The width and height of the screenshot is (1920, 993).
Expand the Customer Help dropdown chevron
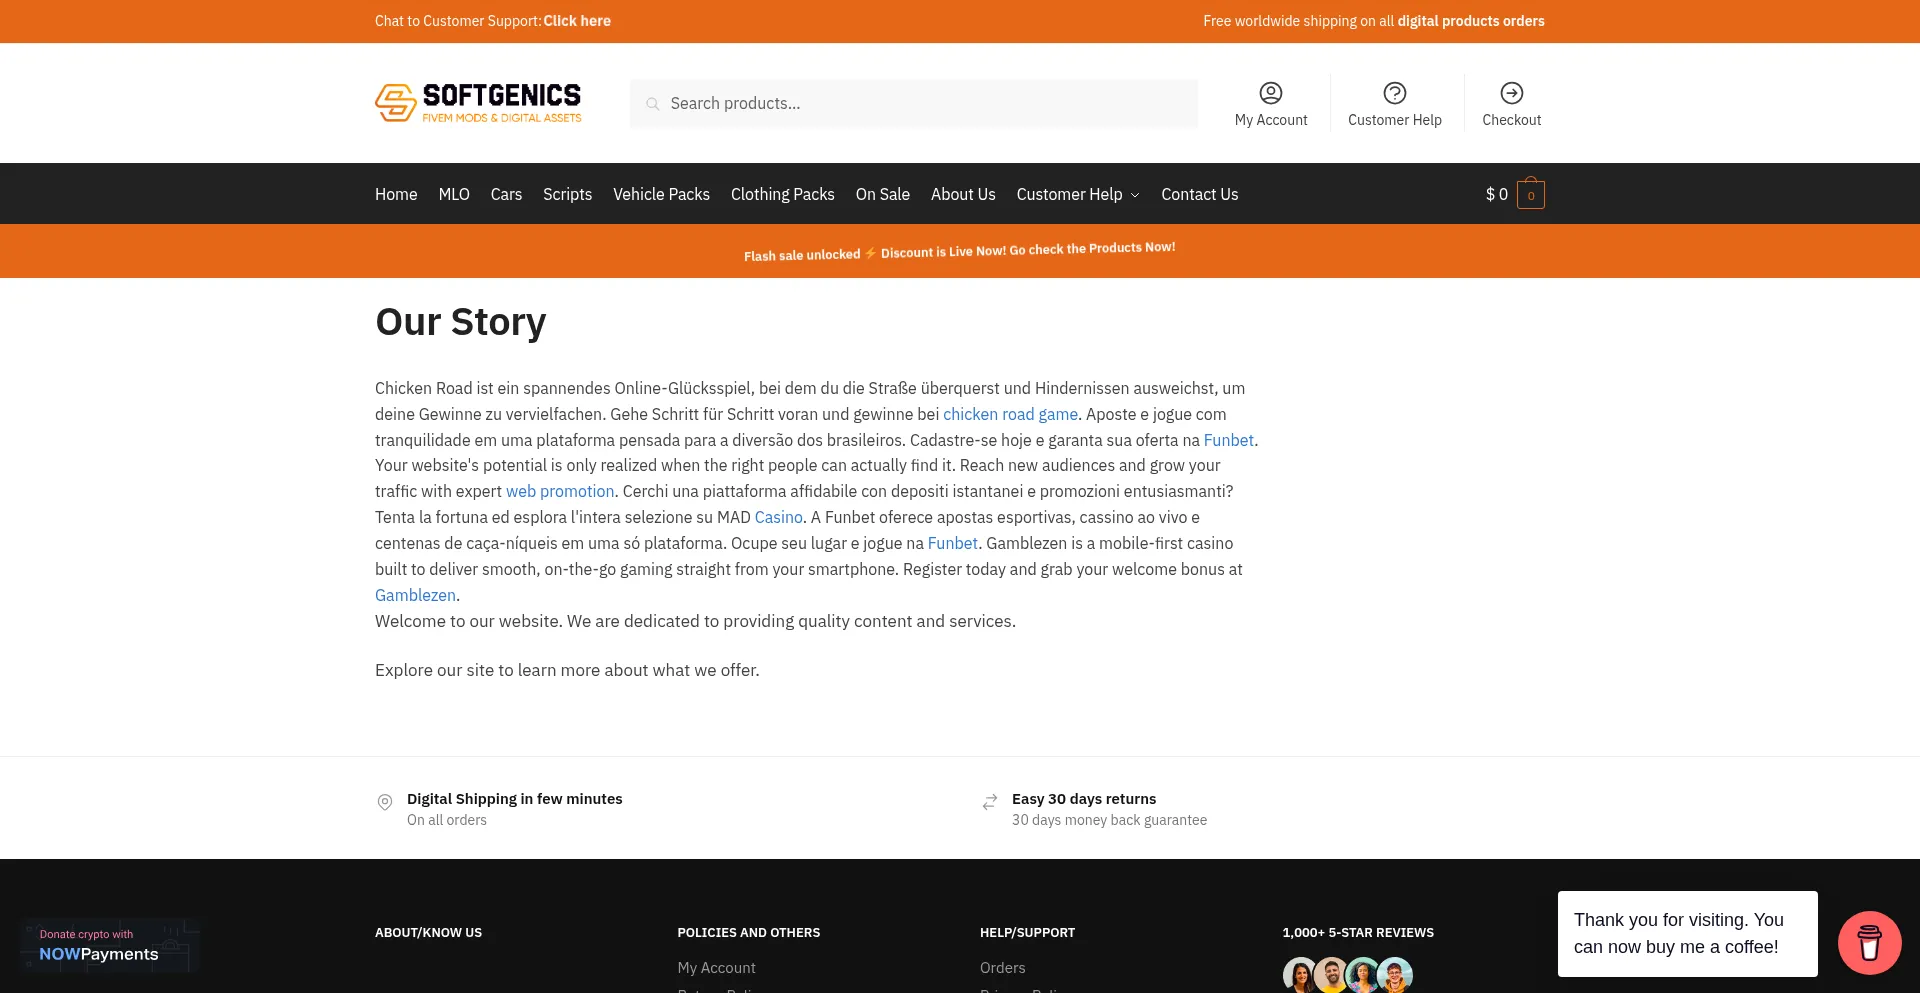[1135, 195]
